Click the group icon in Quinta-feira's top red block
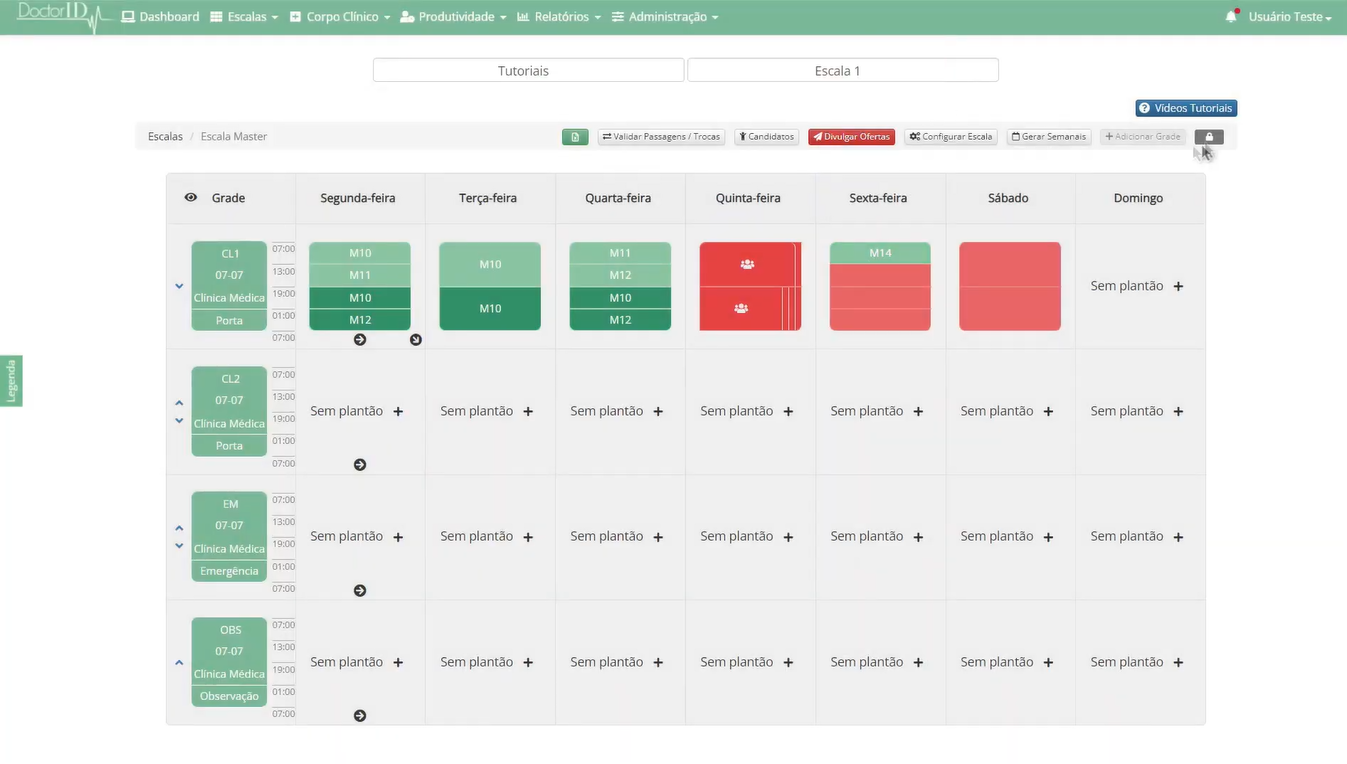 pos(747,264)
